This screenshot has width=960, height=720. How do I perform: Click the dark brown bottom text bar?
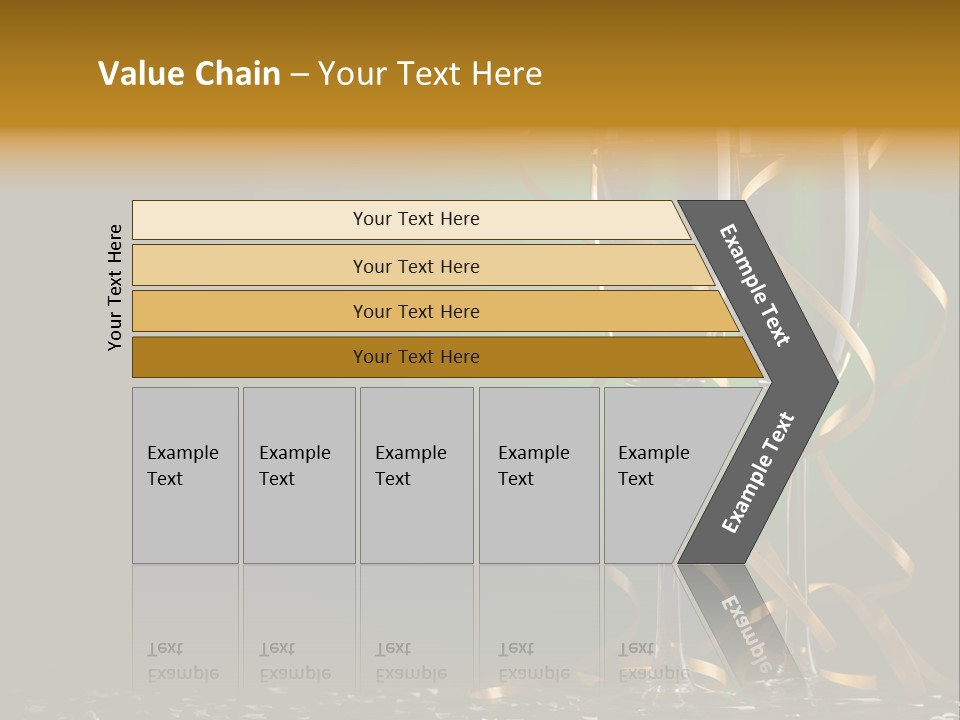tap(415, 357)
